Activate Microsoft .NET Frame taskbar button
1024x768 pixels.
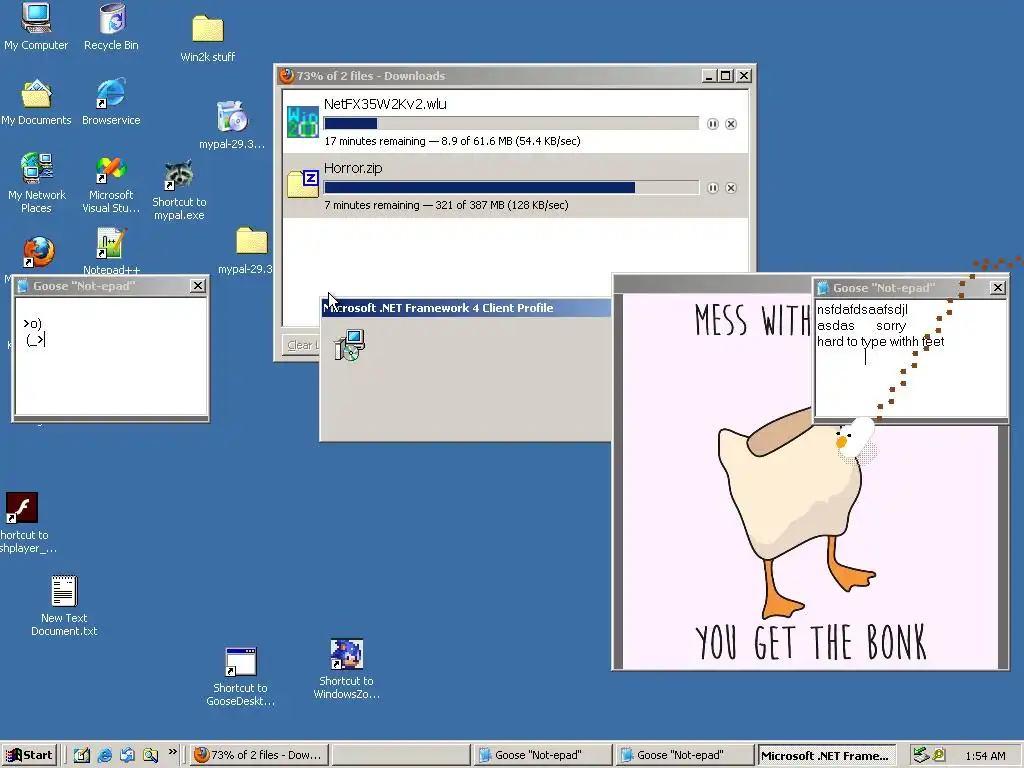826,755
